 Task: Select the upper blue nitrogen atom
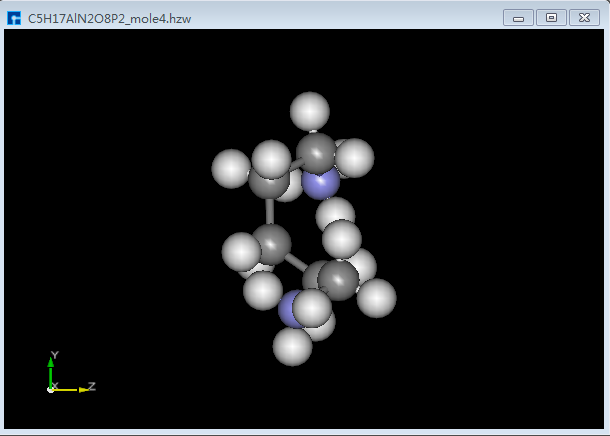click(x=320, y=183)
